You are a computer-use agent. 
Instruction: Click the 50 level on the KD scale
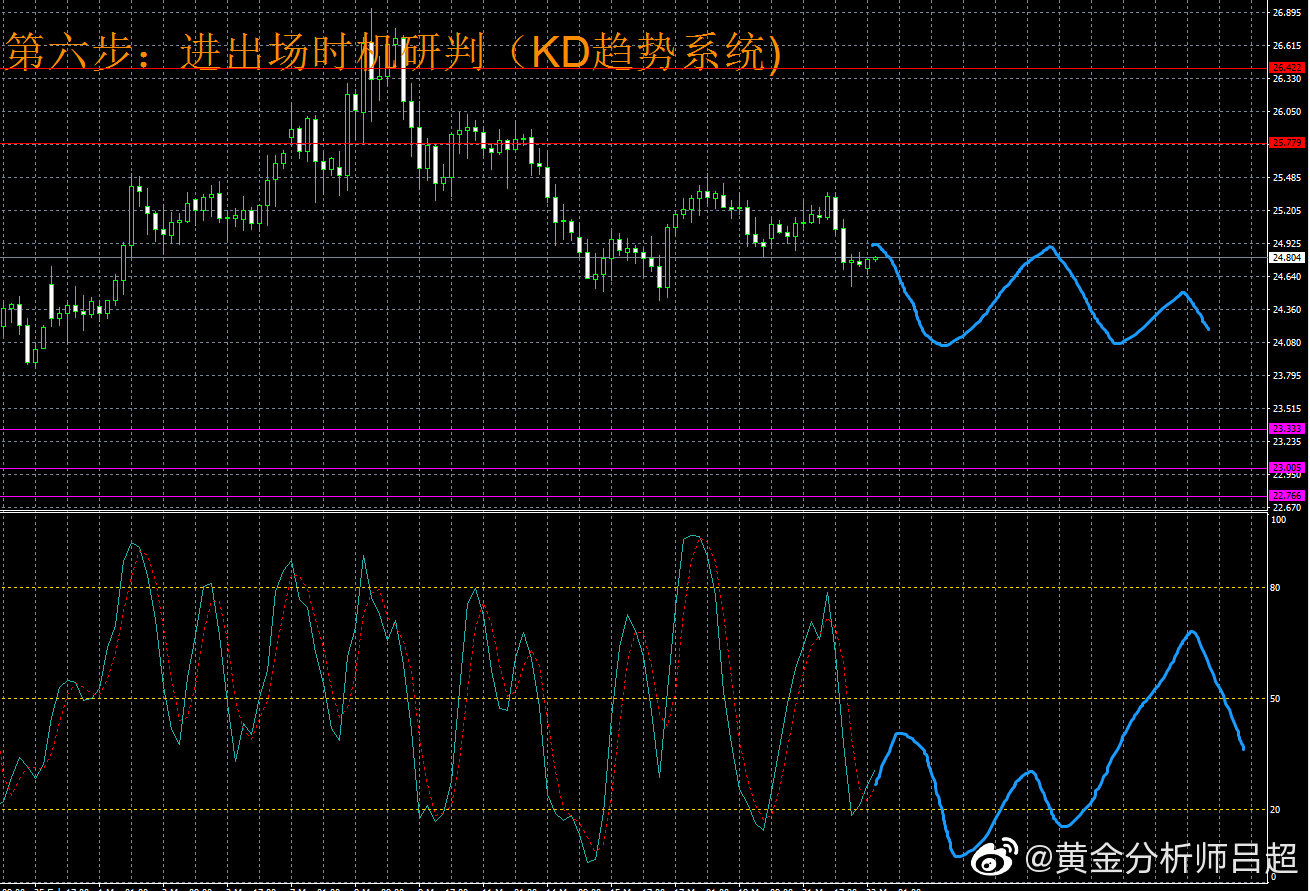point(1275,698)
